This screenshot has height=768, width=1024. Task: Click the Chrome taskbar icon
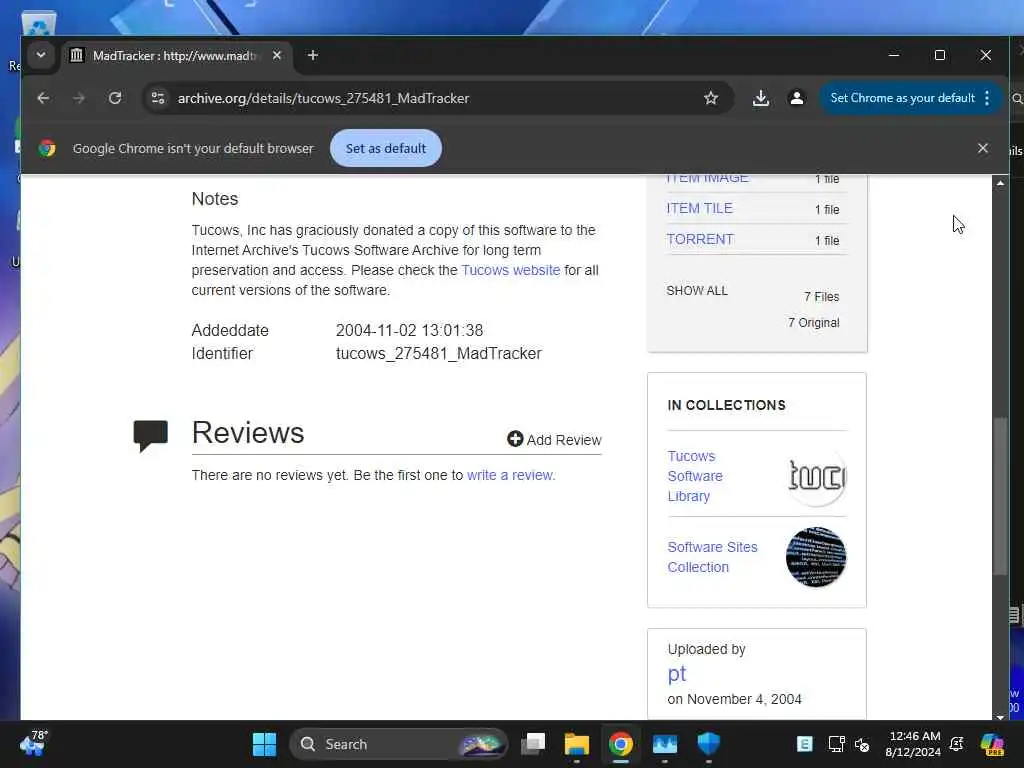[x=620, y=744]
